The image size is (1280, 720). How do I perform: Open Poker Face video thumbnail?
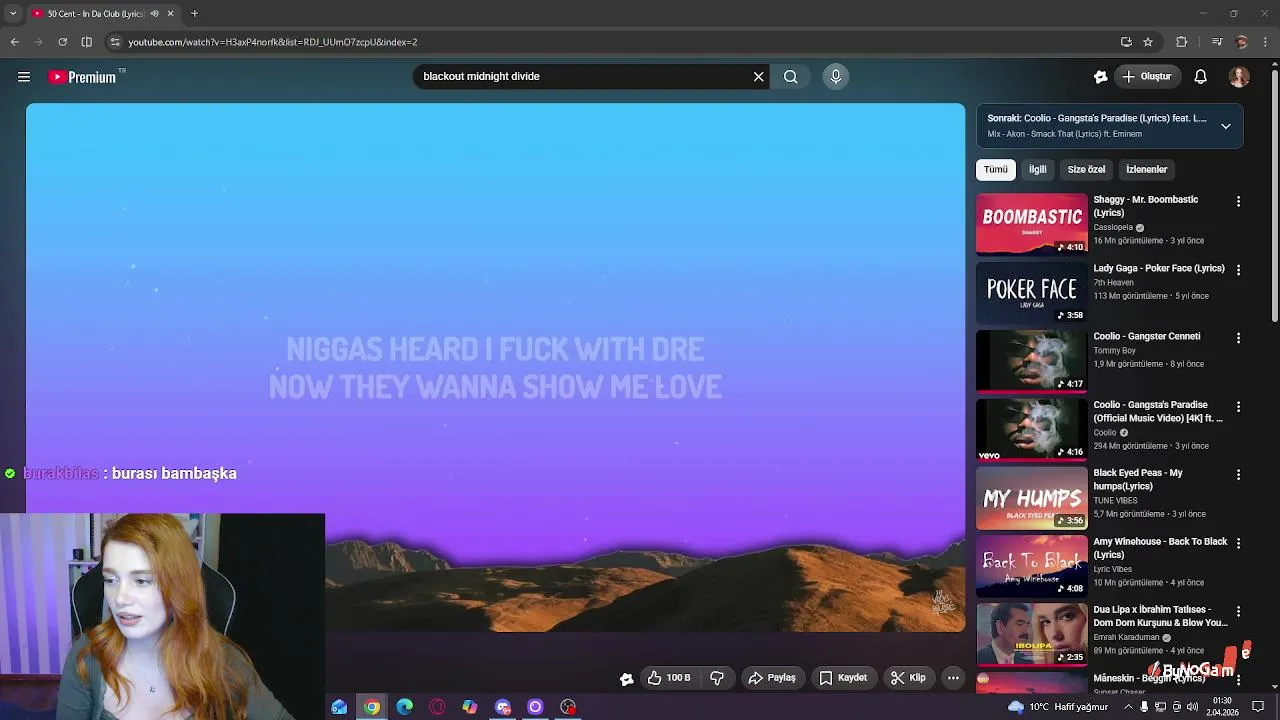click(1031, 292)
